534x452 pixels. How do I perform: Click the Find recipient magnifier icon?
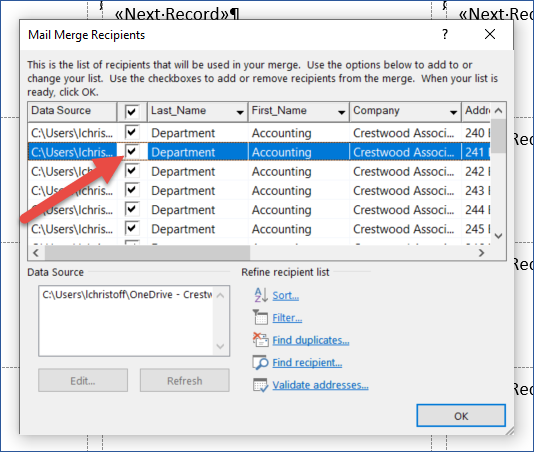pyautogui.click(x=261, y=362)
